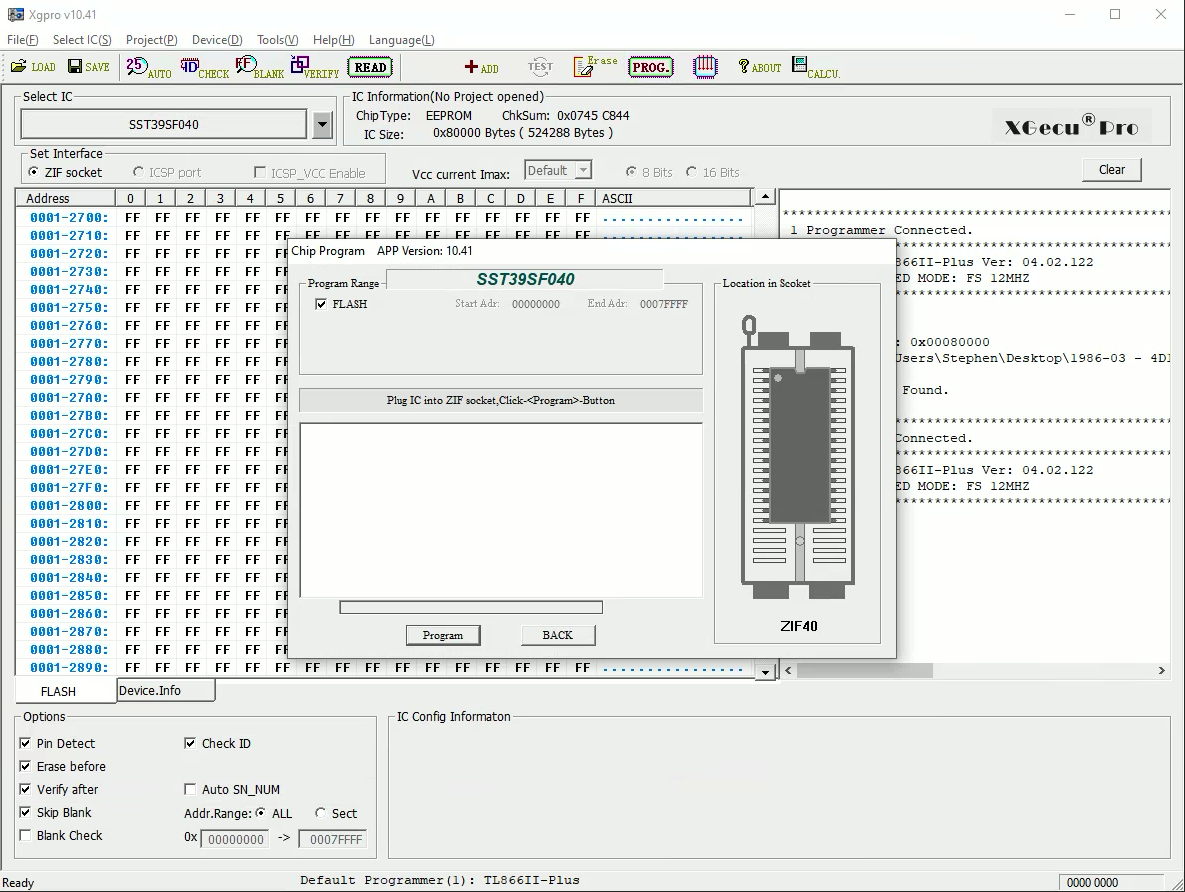Viewport: 1185px width, 892px height.
Task: Start programming via the PROG. toolbar icon
Action: [x=651, y=67]
